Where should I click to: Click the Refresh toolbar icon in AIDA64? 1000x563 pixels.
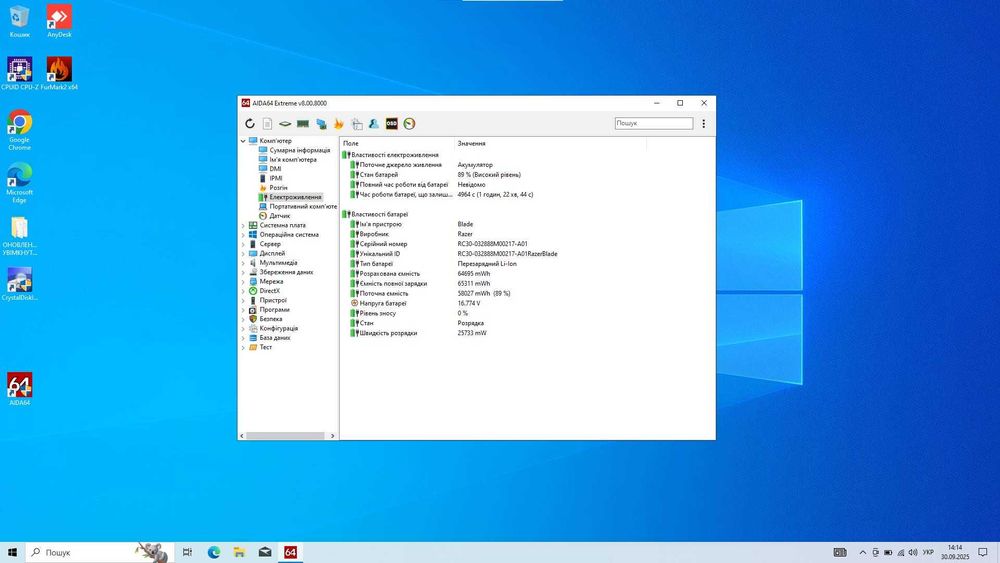click(x=250, y=124)
